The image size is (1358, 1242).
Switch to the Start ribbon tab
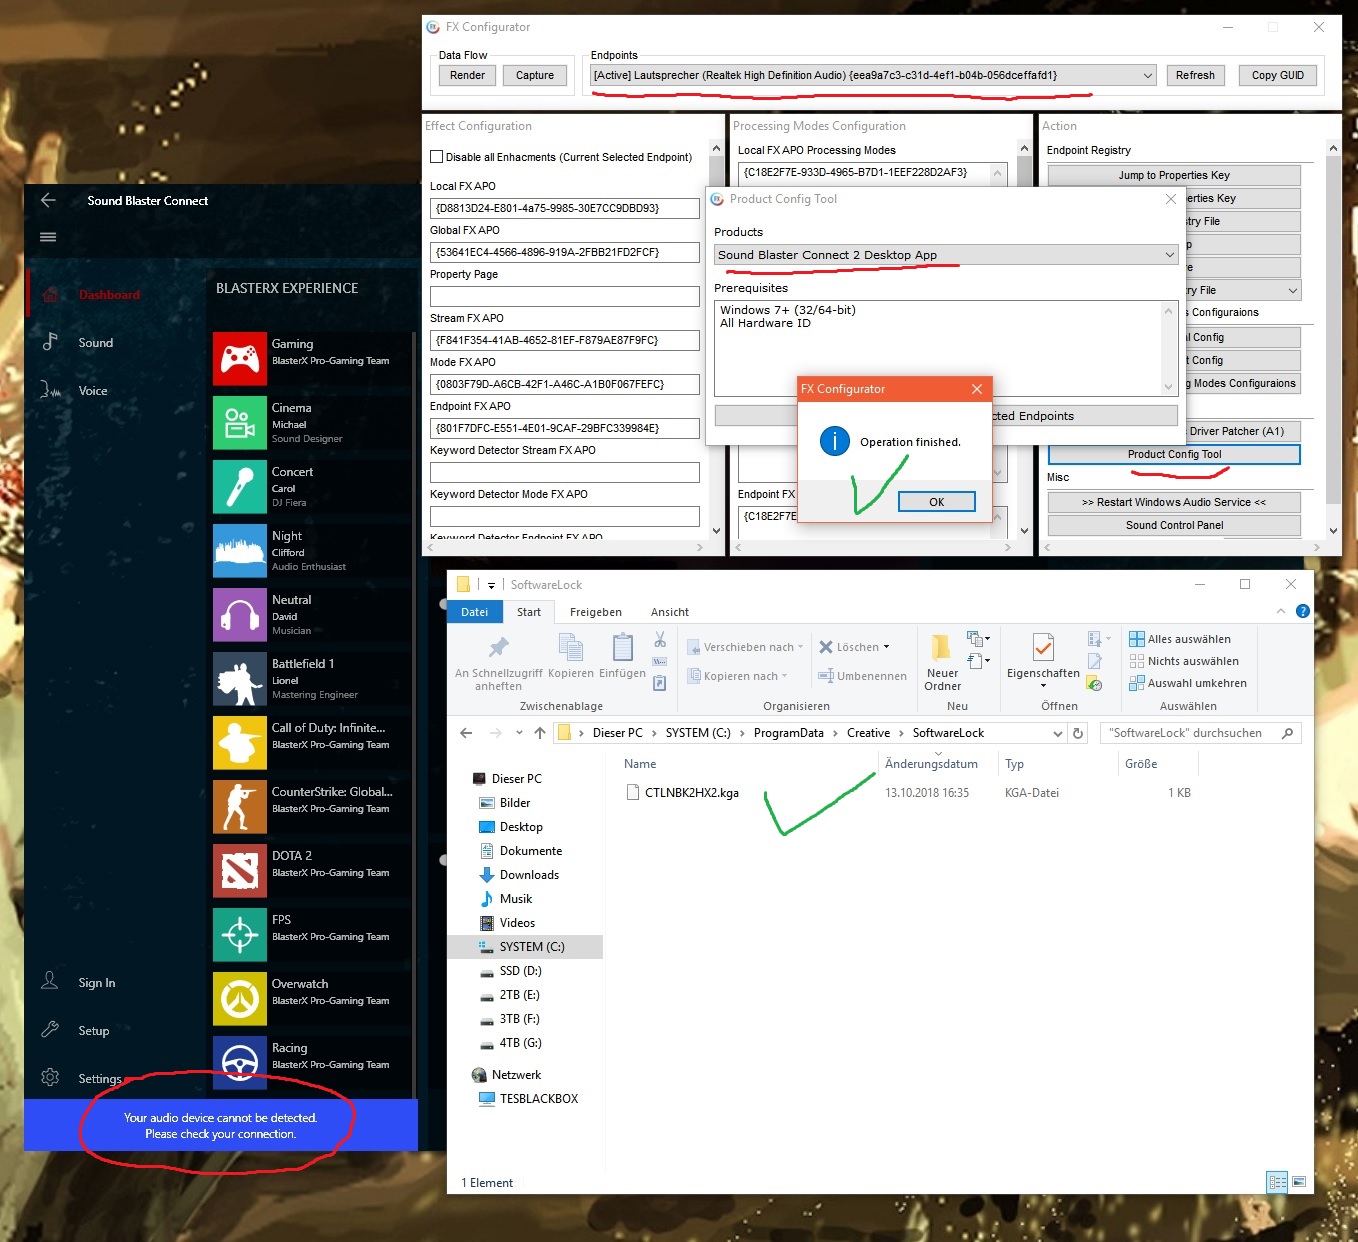(x=529, y=612)
